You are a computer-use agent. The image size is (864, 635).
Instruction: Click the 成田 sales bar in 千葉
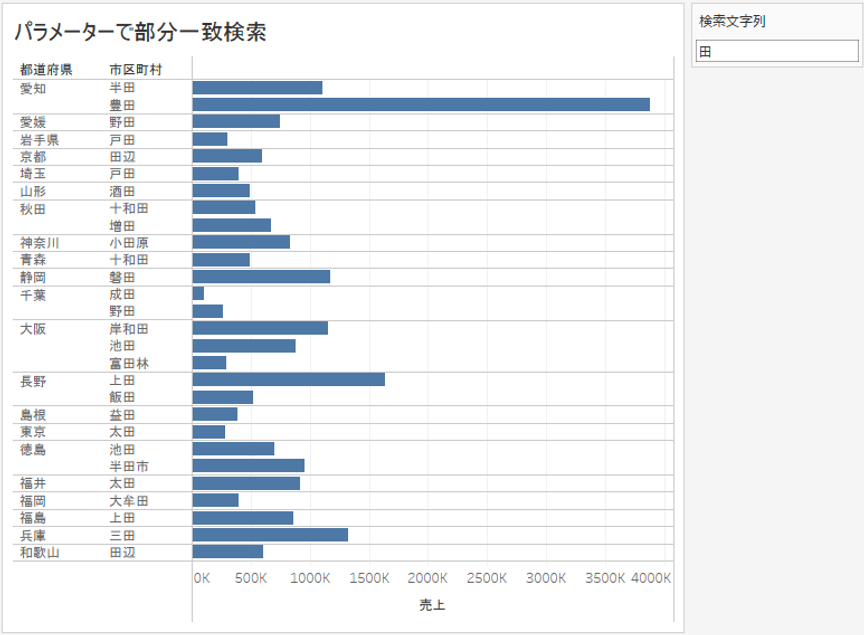(198, 293)
